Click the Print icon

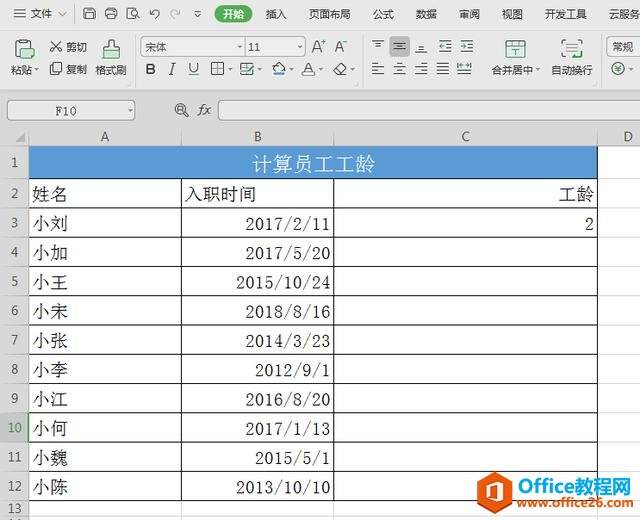(x=111, y=14)
